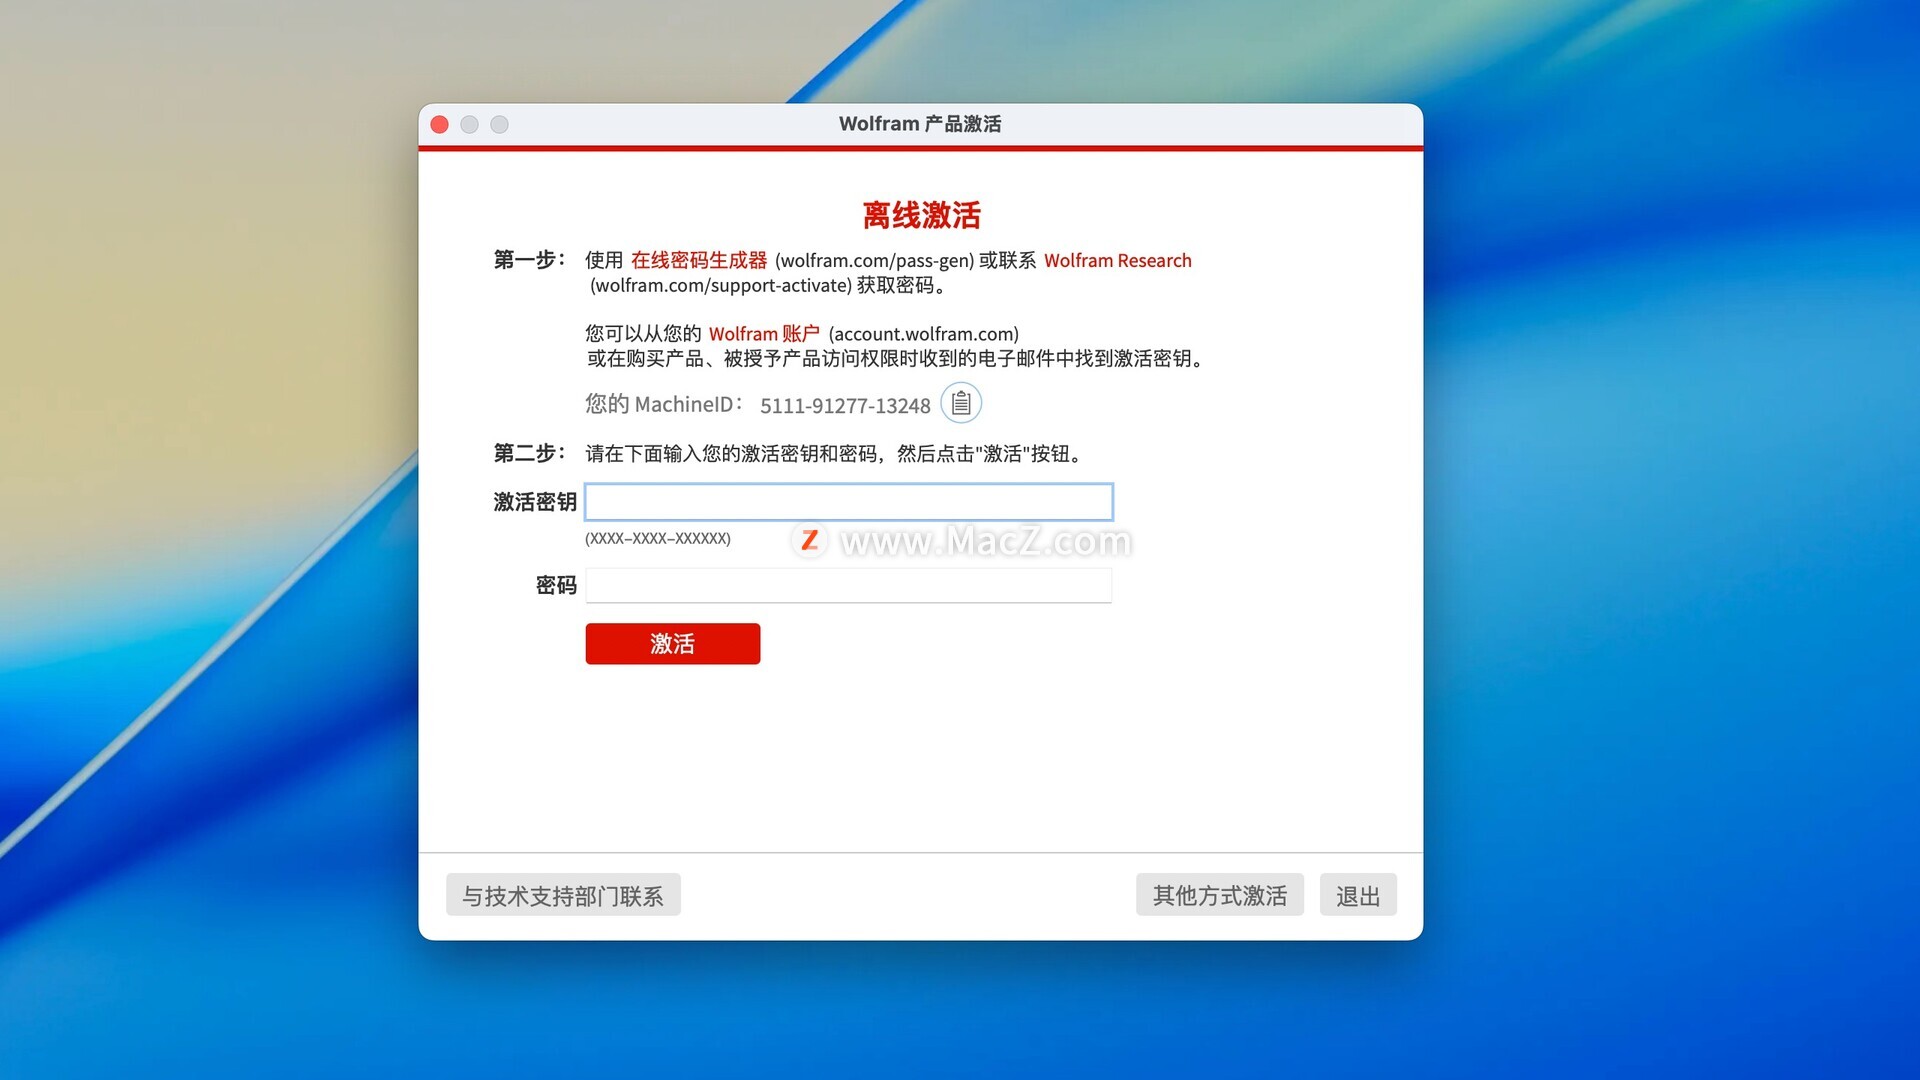
Task: Click the 退出 button
Action: pos(1358,895)
